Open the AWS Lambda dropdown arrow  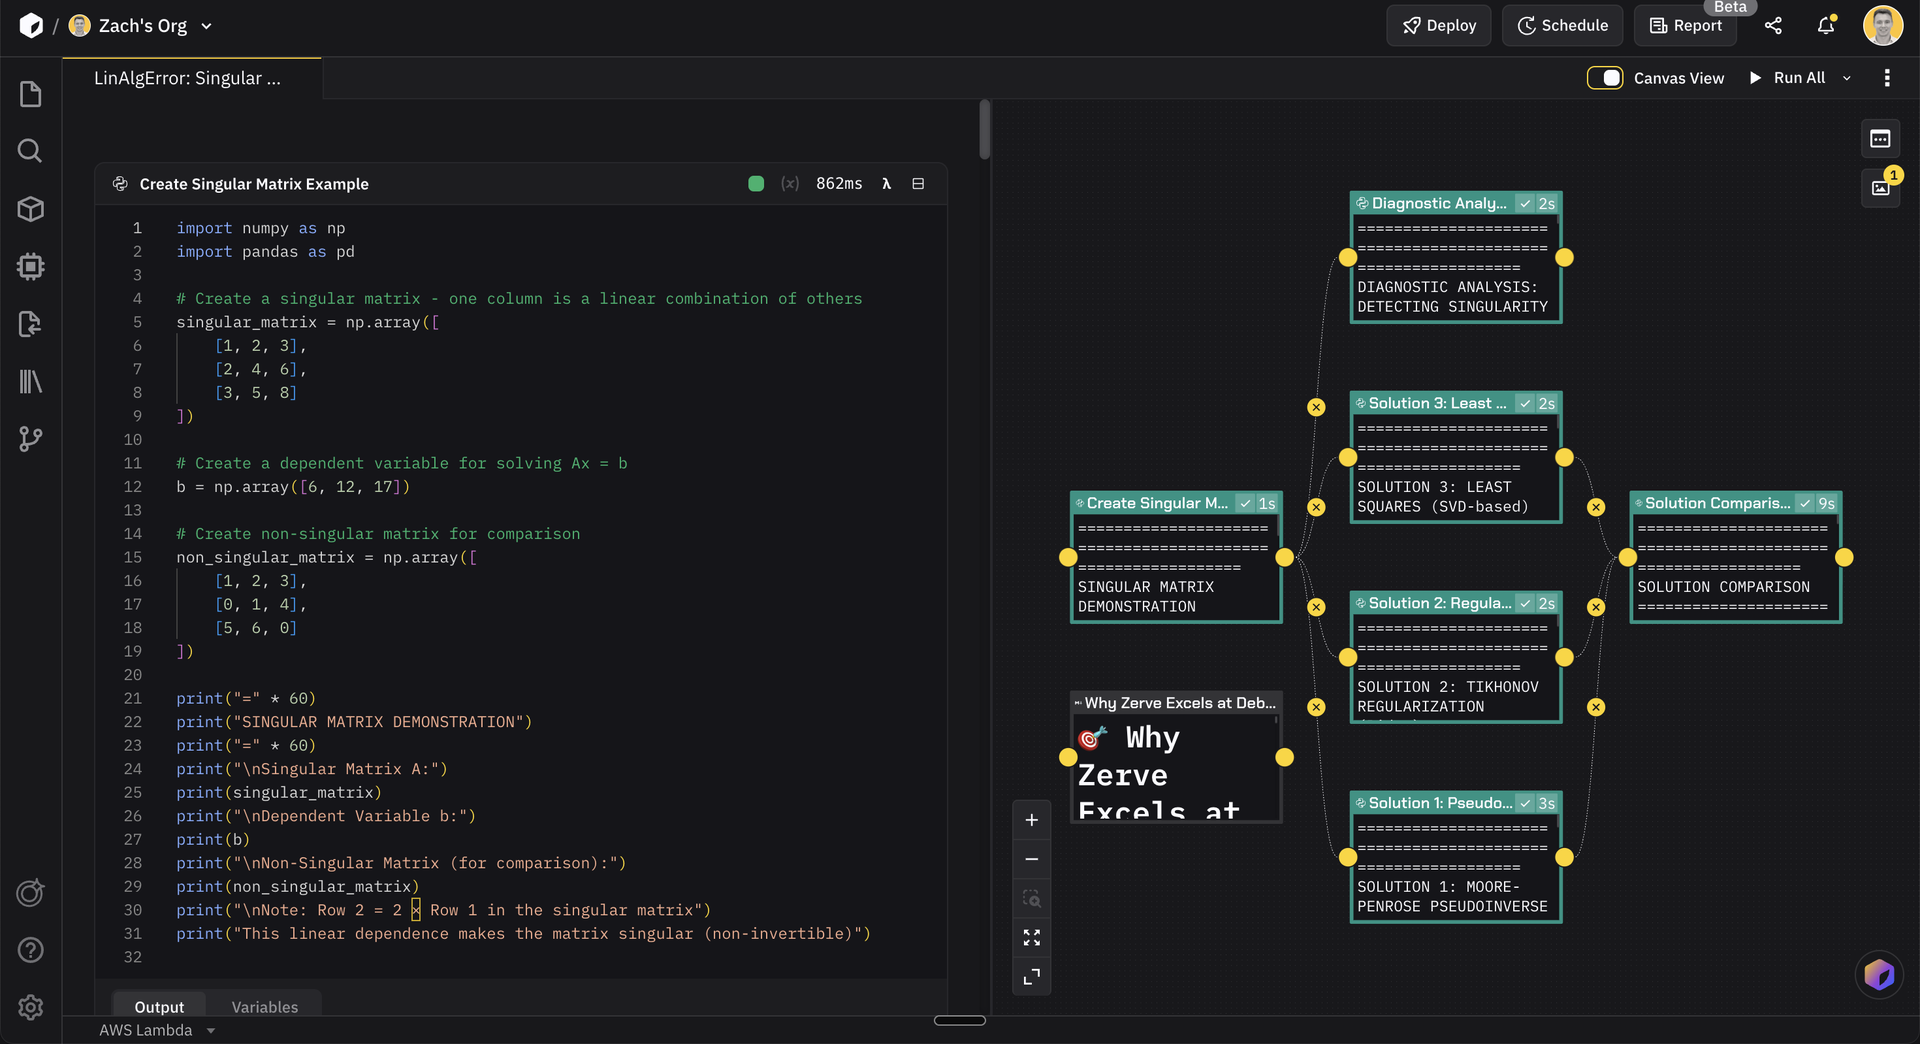(x=211, y=1031)
